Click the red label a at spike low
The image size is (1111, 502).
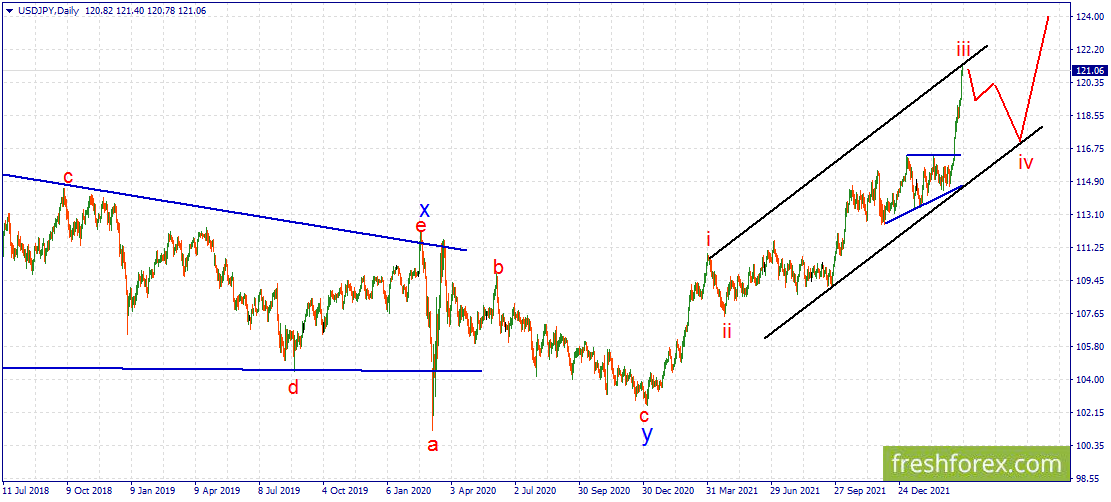432,445
